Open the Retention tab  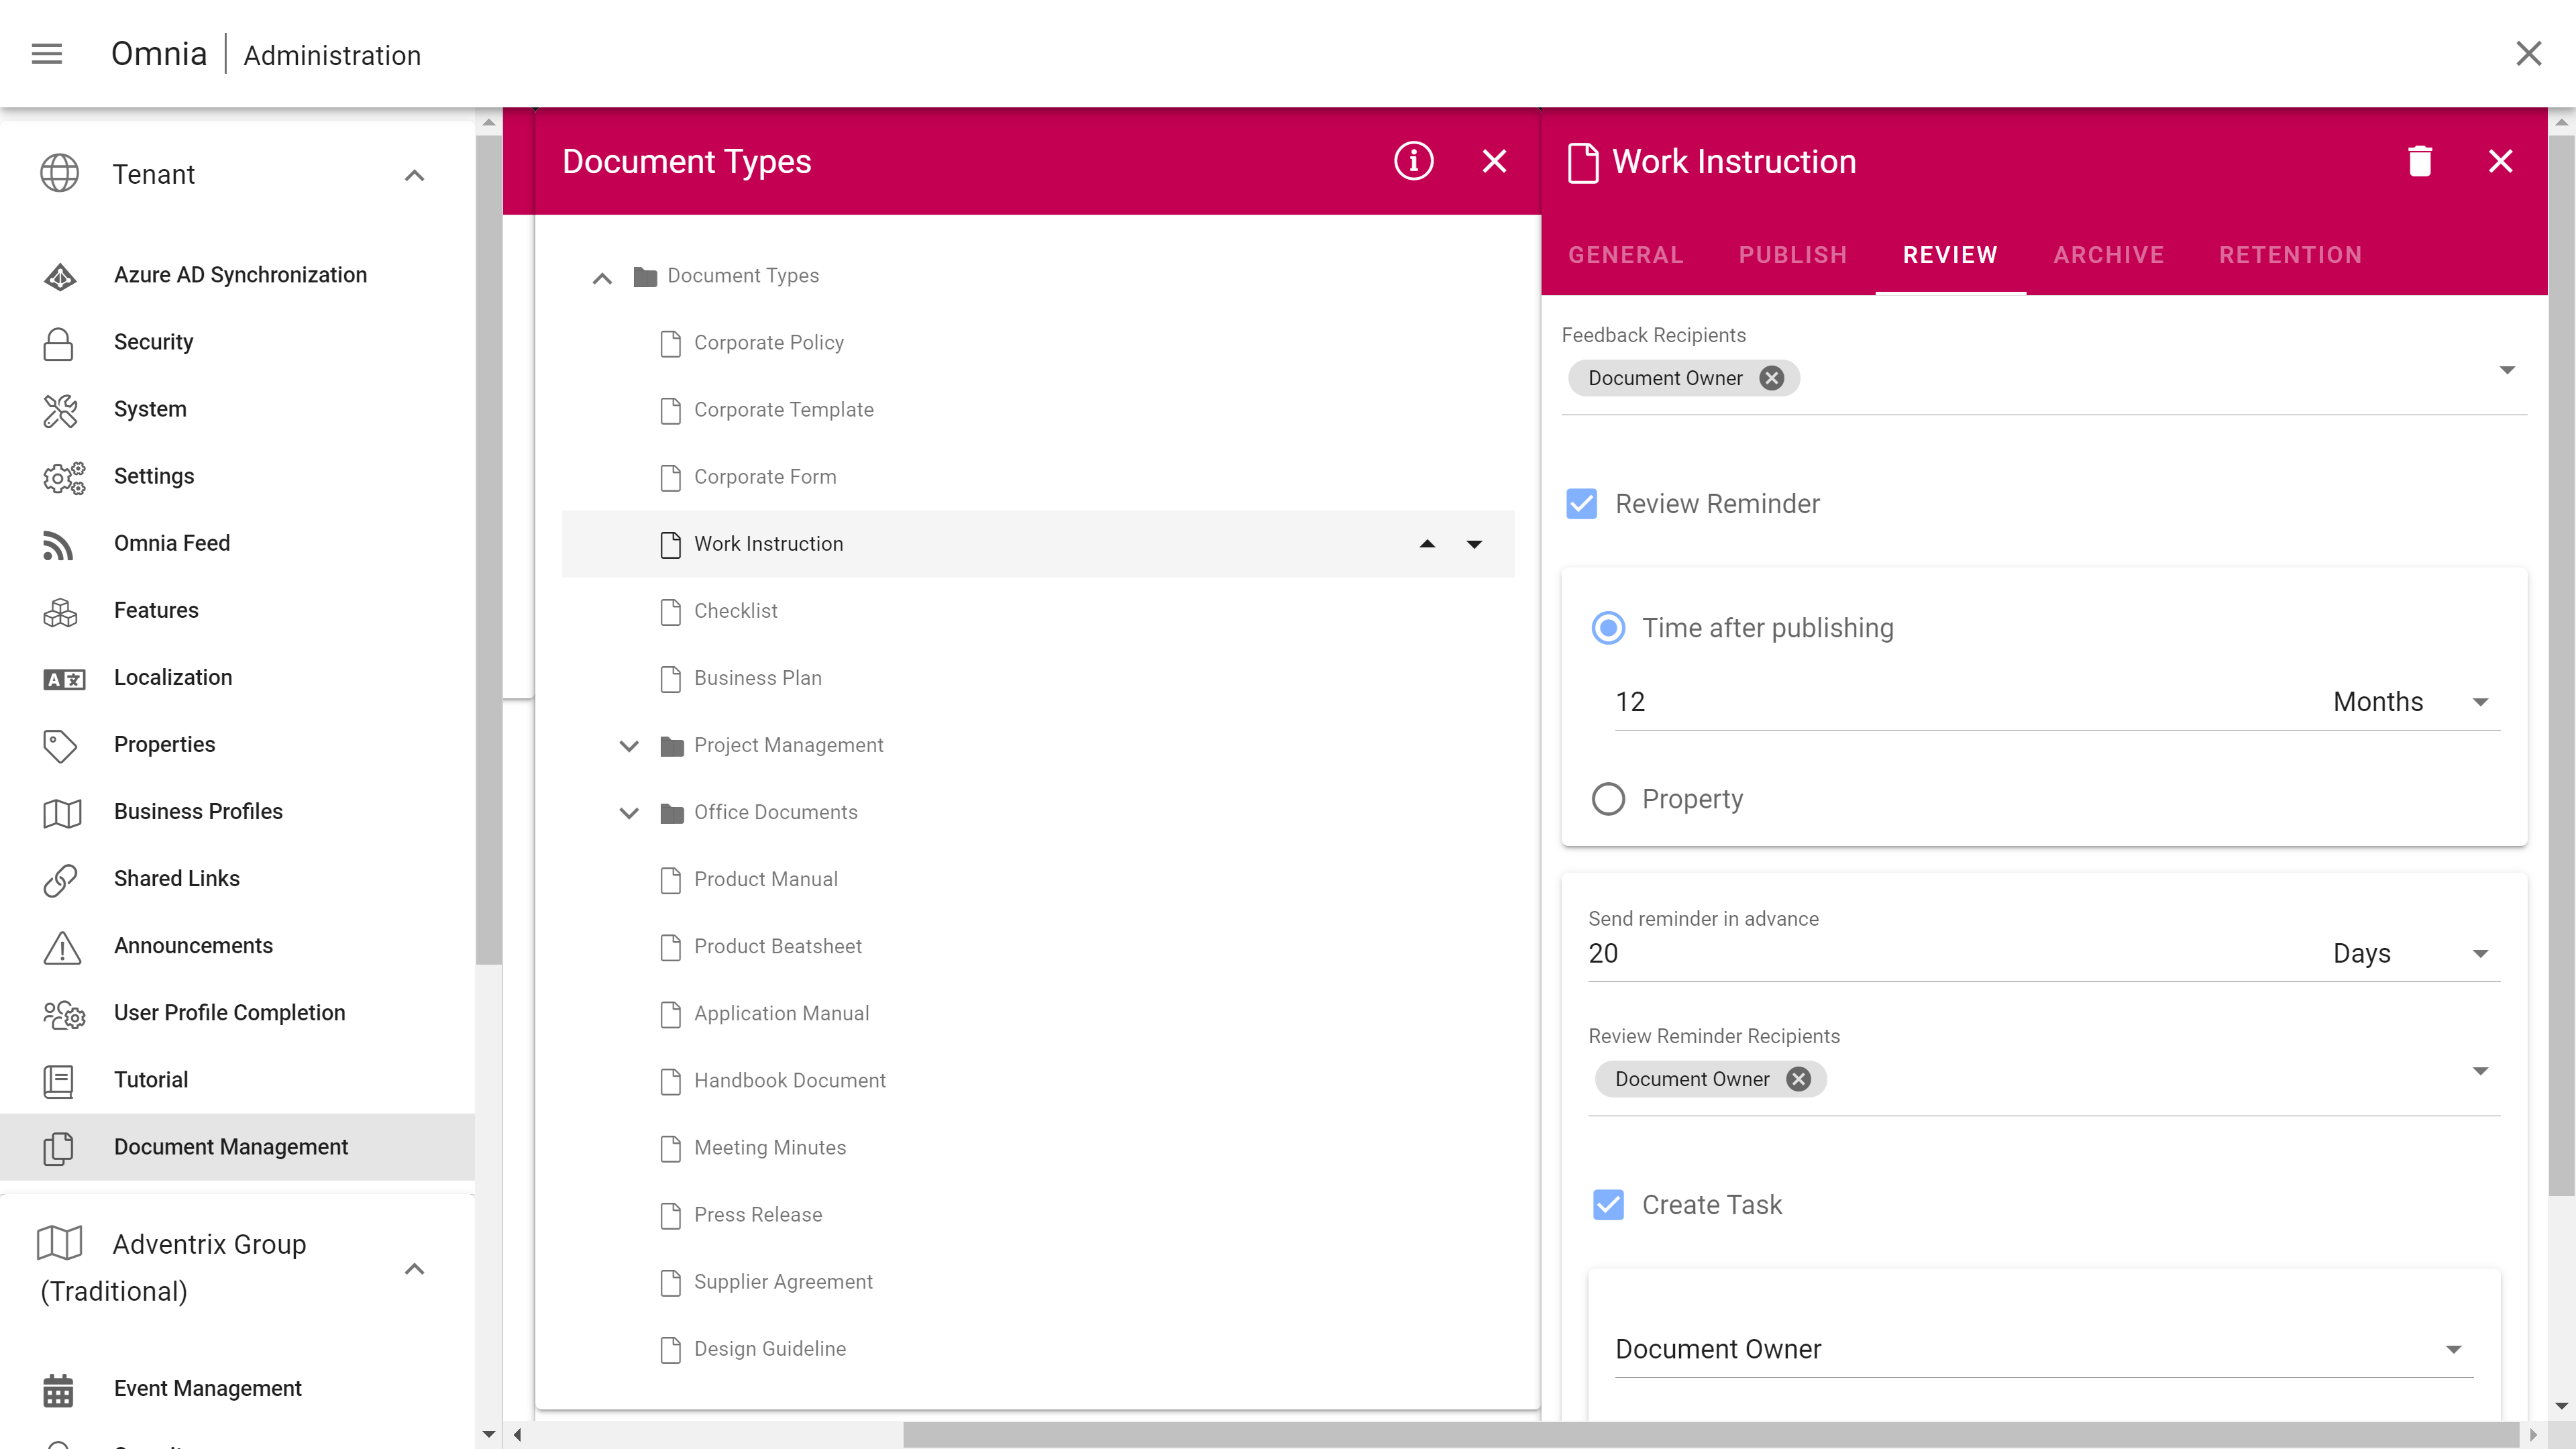pos(2290,255)
